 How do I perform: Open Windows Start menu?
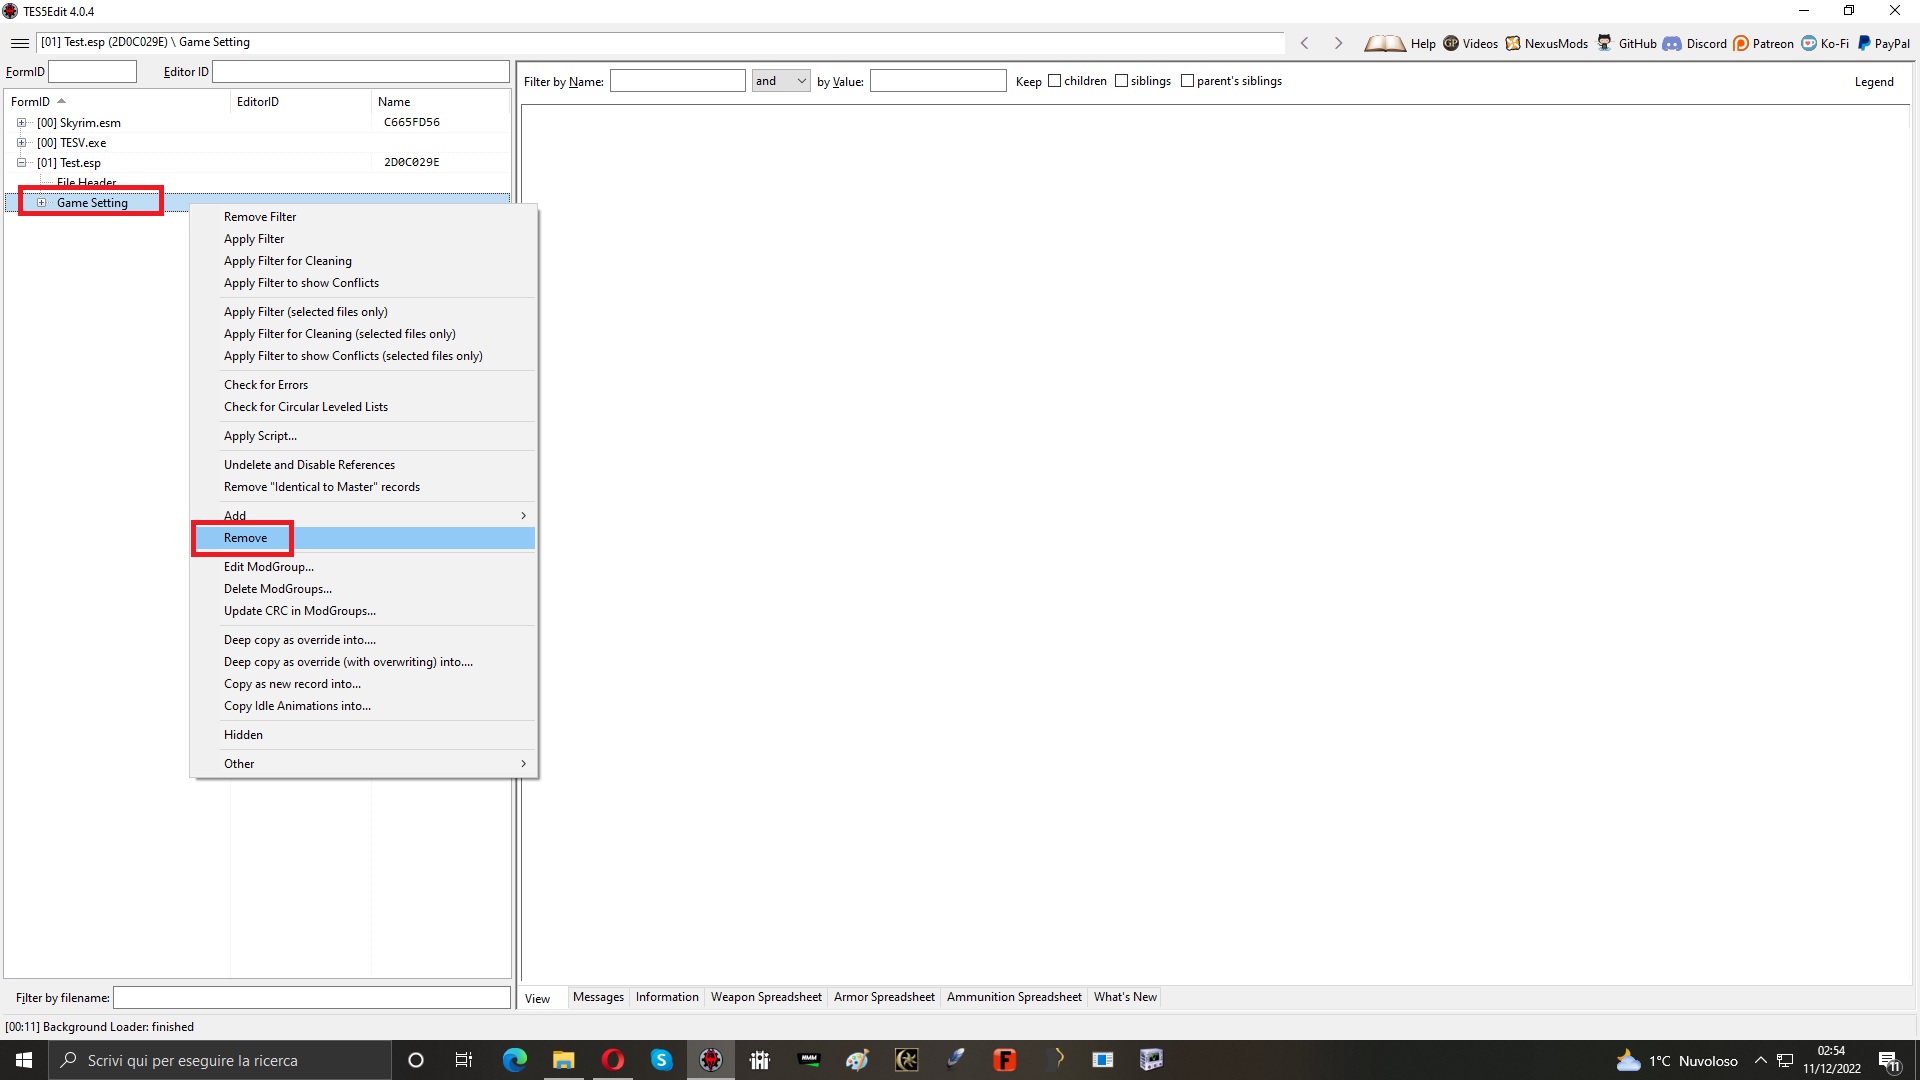(x=24, y=1060)
